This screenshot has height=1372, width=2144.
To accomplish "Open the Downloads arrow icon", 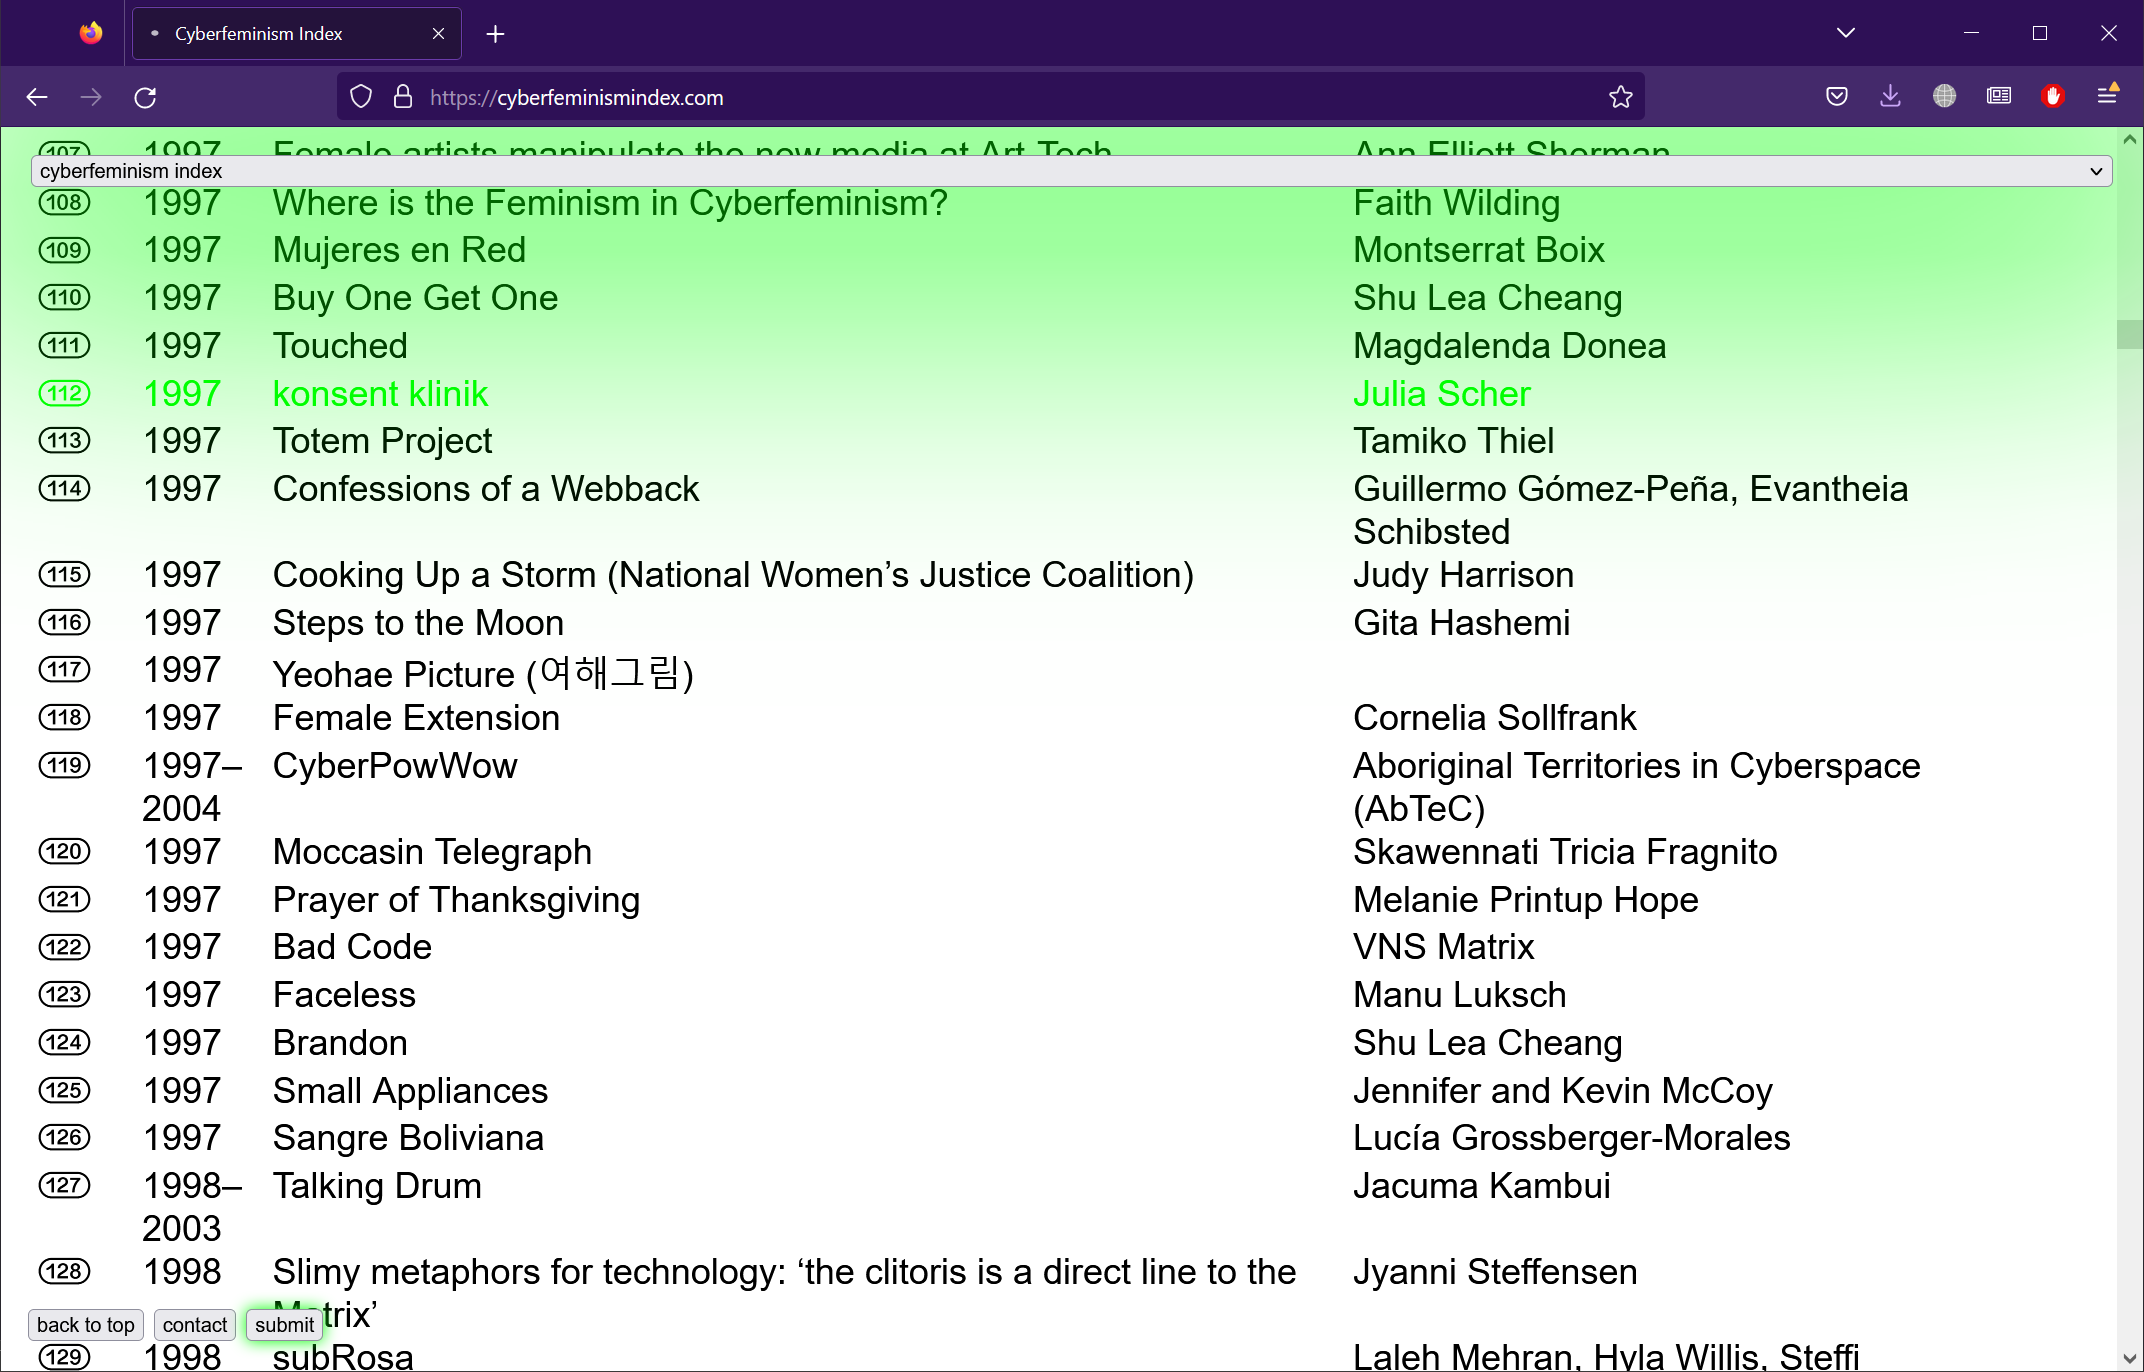I will tap(1890, 96).
